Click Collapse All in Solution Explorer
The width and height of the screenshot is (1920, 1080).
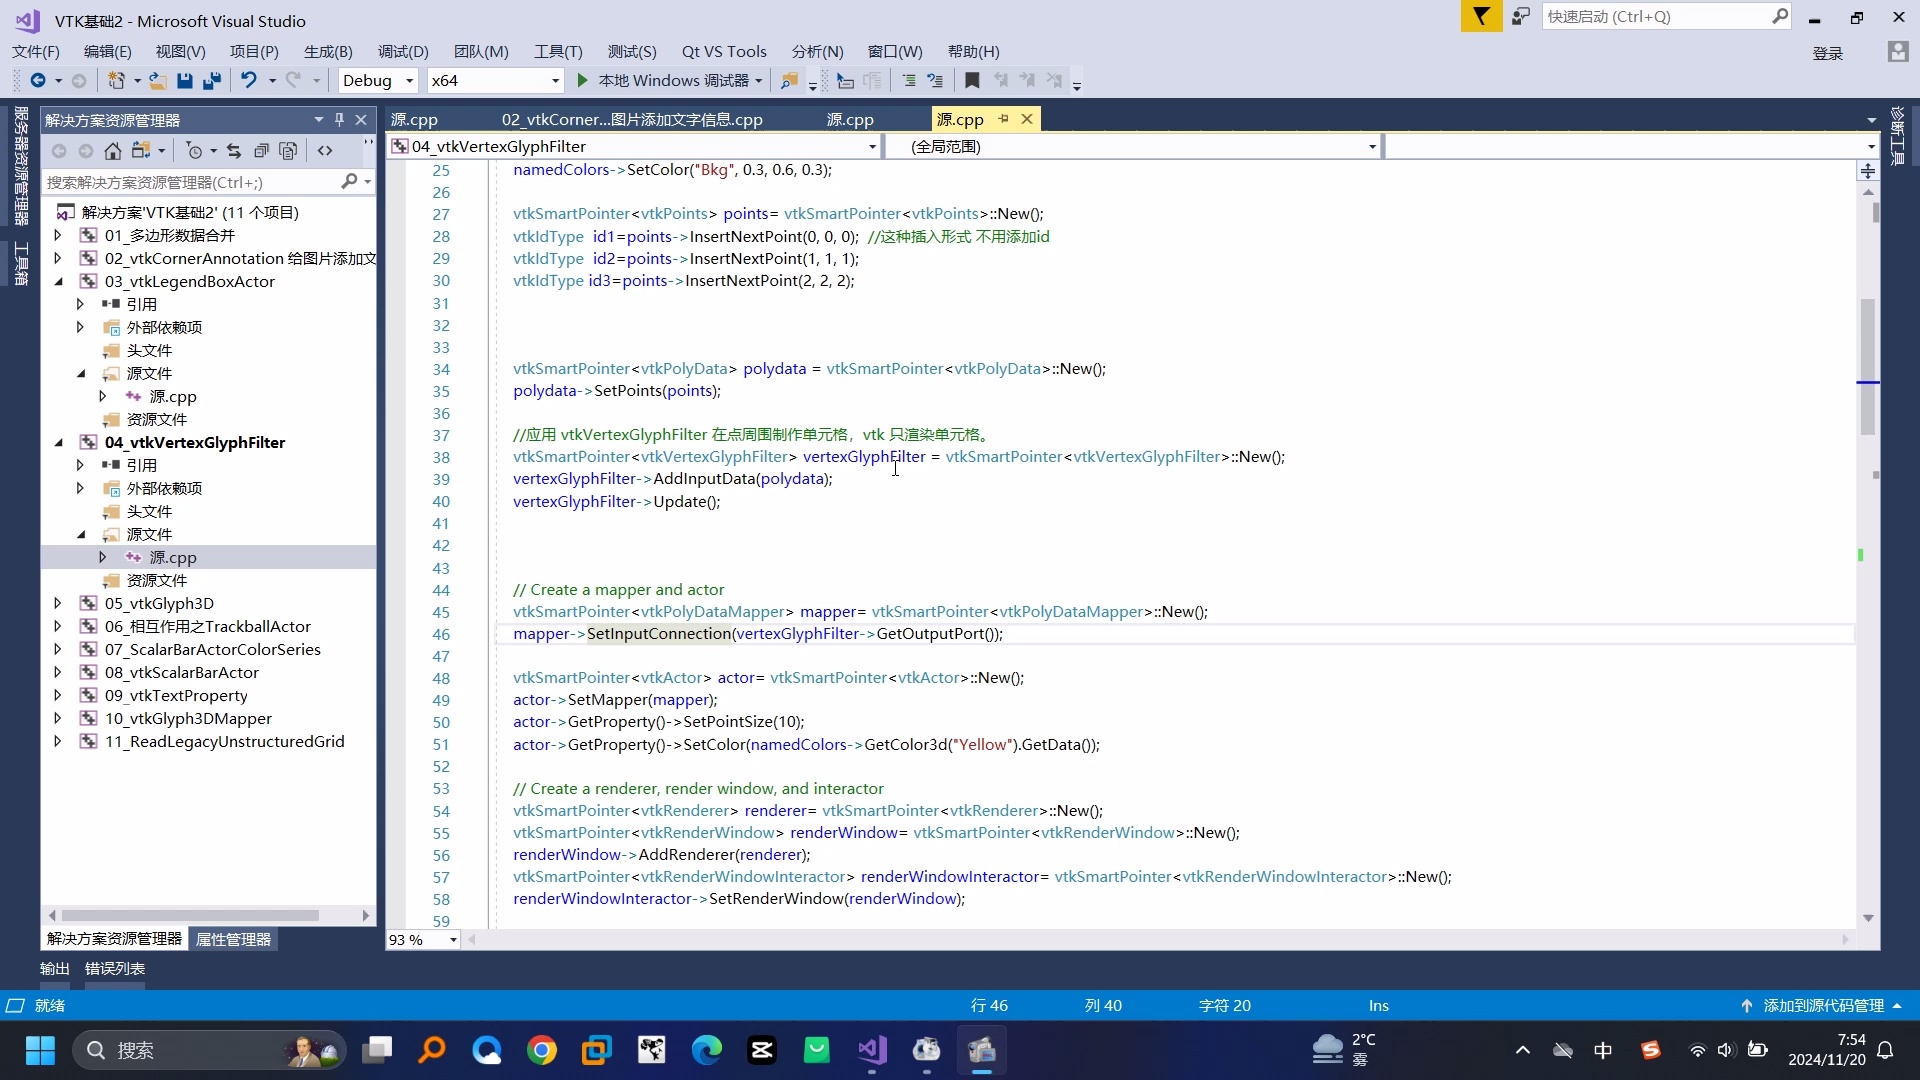pos(261,151)
